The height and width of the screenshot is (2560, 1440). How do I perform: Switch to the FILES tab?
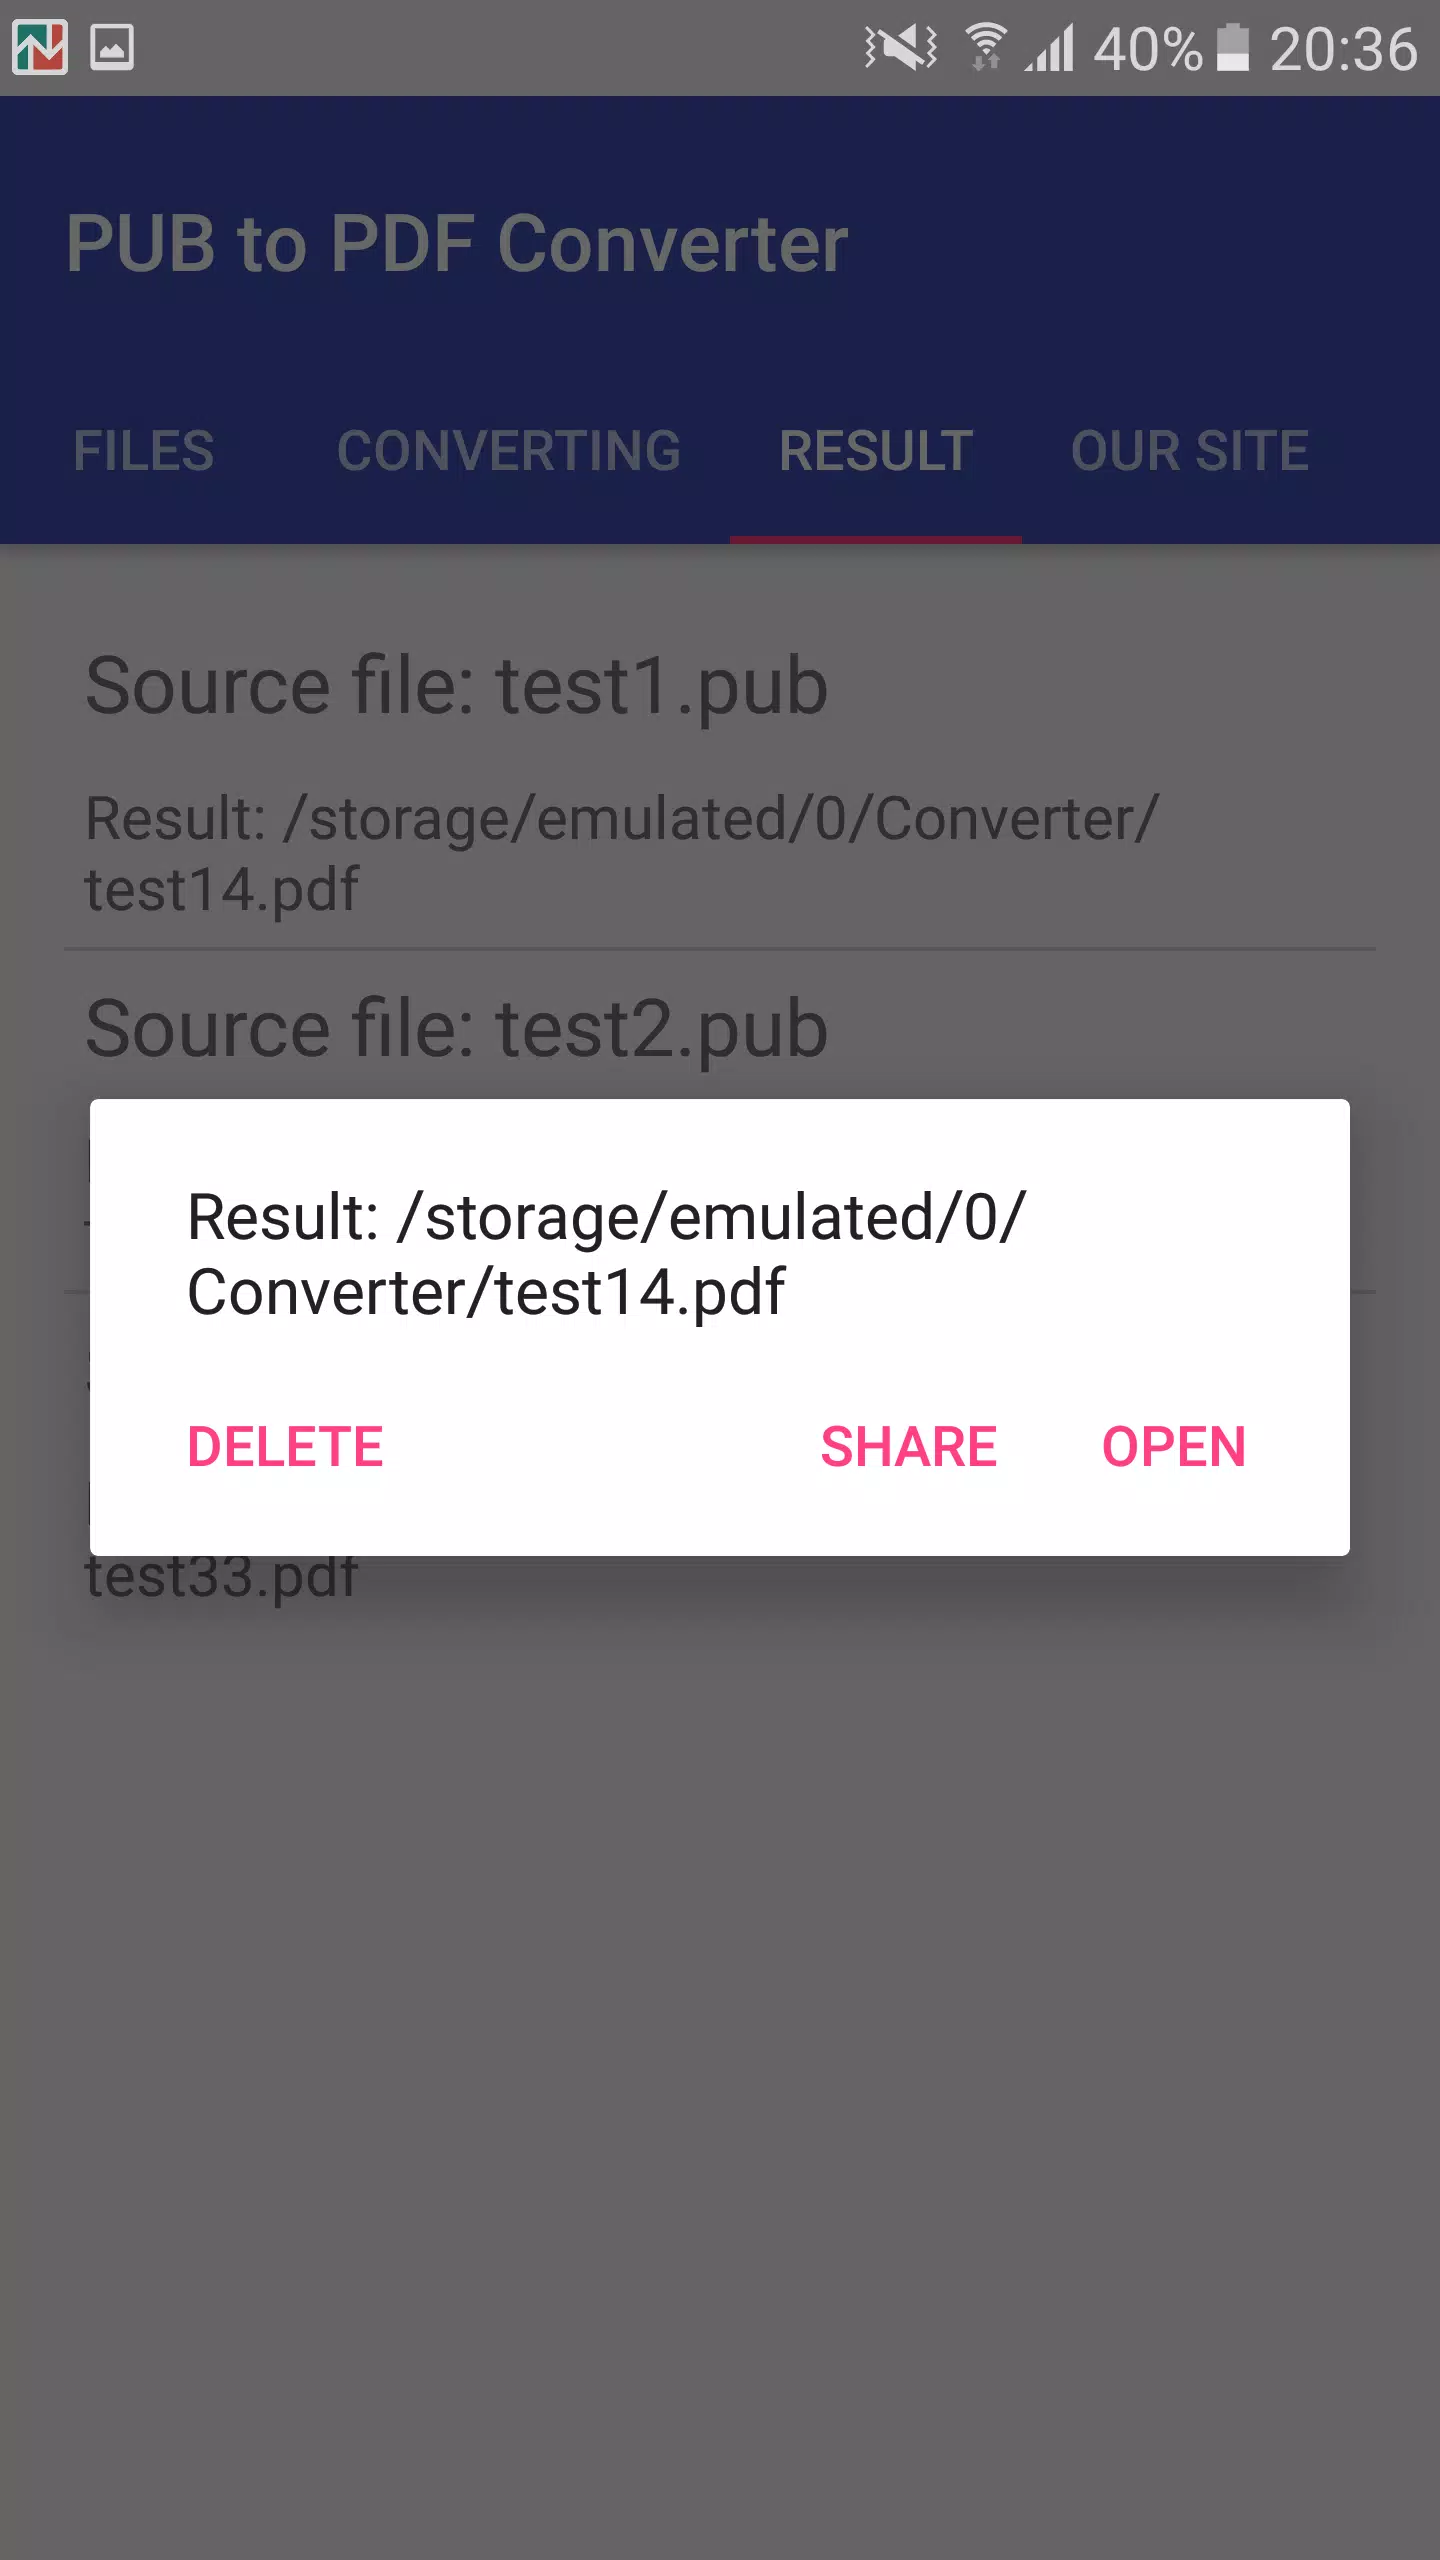pos(144,451)
